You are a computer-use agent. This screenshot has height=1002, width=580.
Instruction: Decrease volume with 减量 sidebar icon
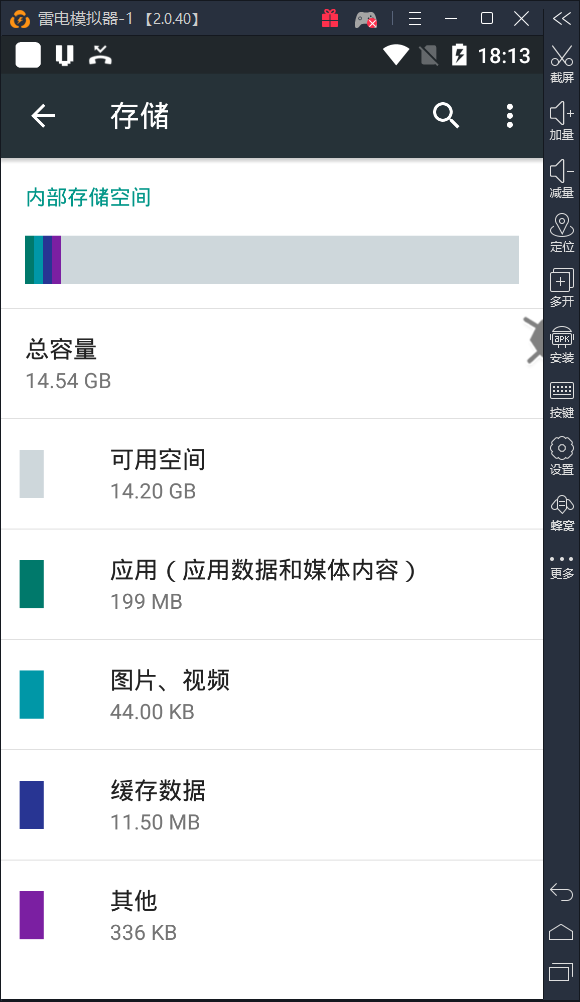561,175
